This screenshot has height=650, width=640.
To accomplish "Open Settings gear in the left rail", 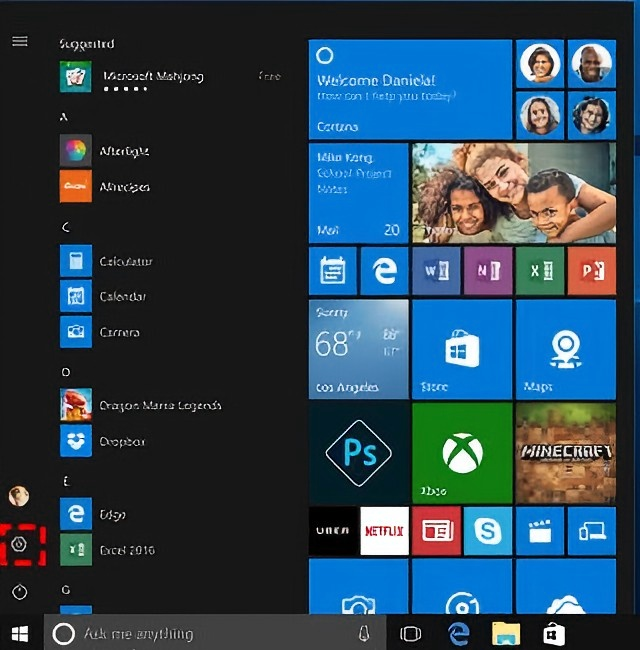I will (19, 545).
